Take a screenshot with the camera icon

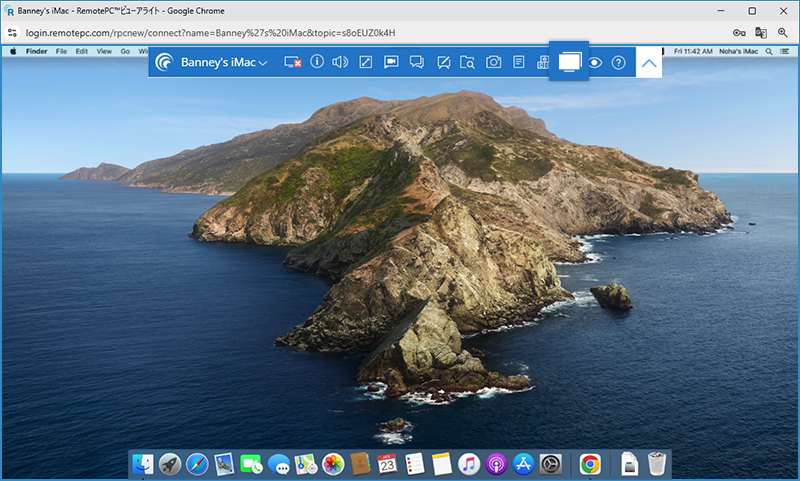(493, 62)
